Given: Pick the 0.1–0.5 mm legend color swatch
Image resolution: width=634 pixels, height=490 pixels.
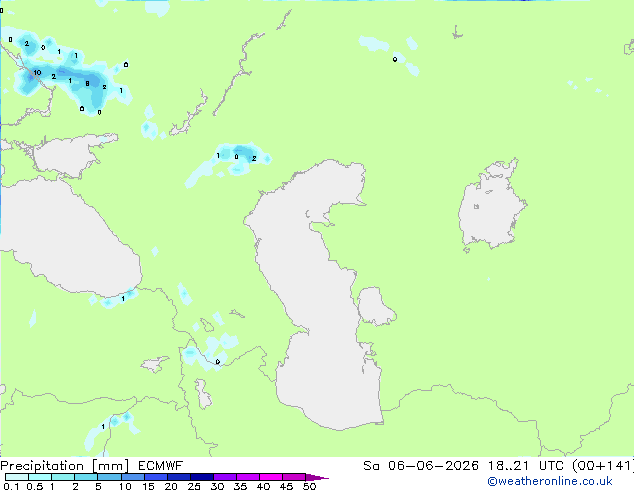Looking at the screenshot, I should point(17,477).
